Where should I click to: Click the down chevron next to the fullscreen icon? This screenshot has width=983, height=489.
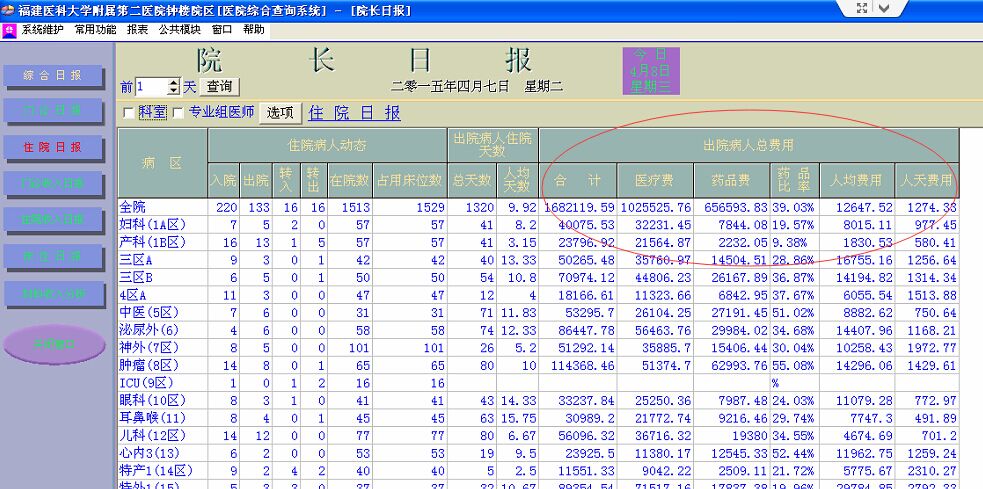pos(884,8)
